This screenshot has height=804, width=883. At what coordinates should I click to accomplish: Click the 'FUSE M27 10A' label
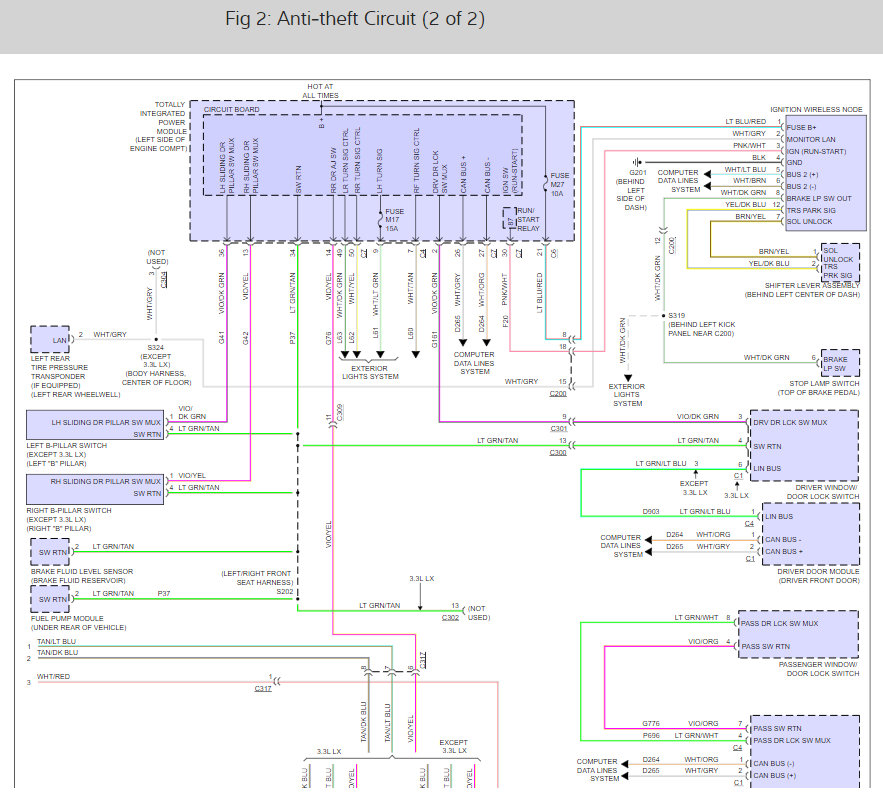[x=559, y=185]
